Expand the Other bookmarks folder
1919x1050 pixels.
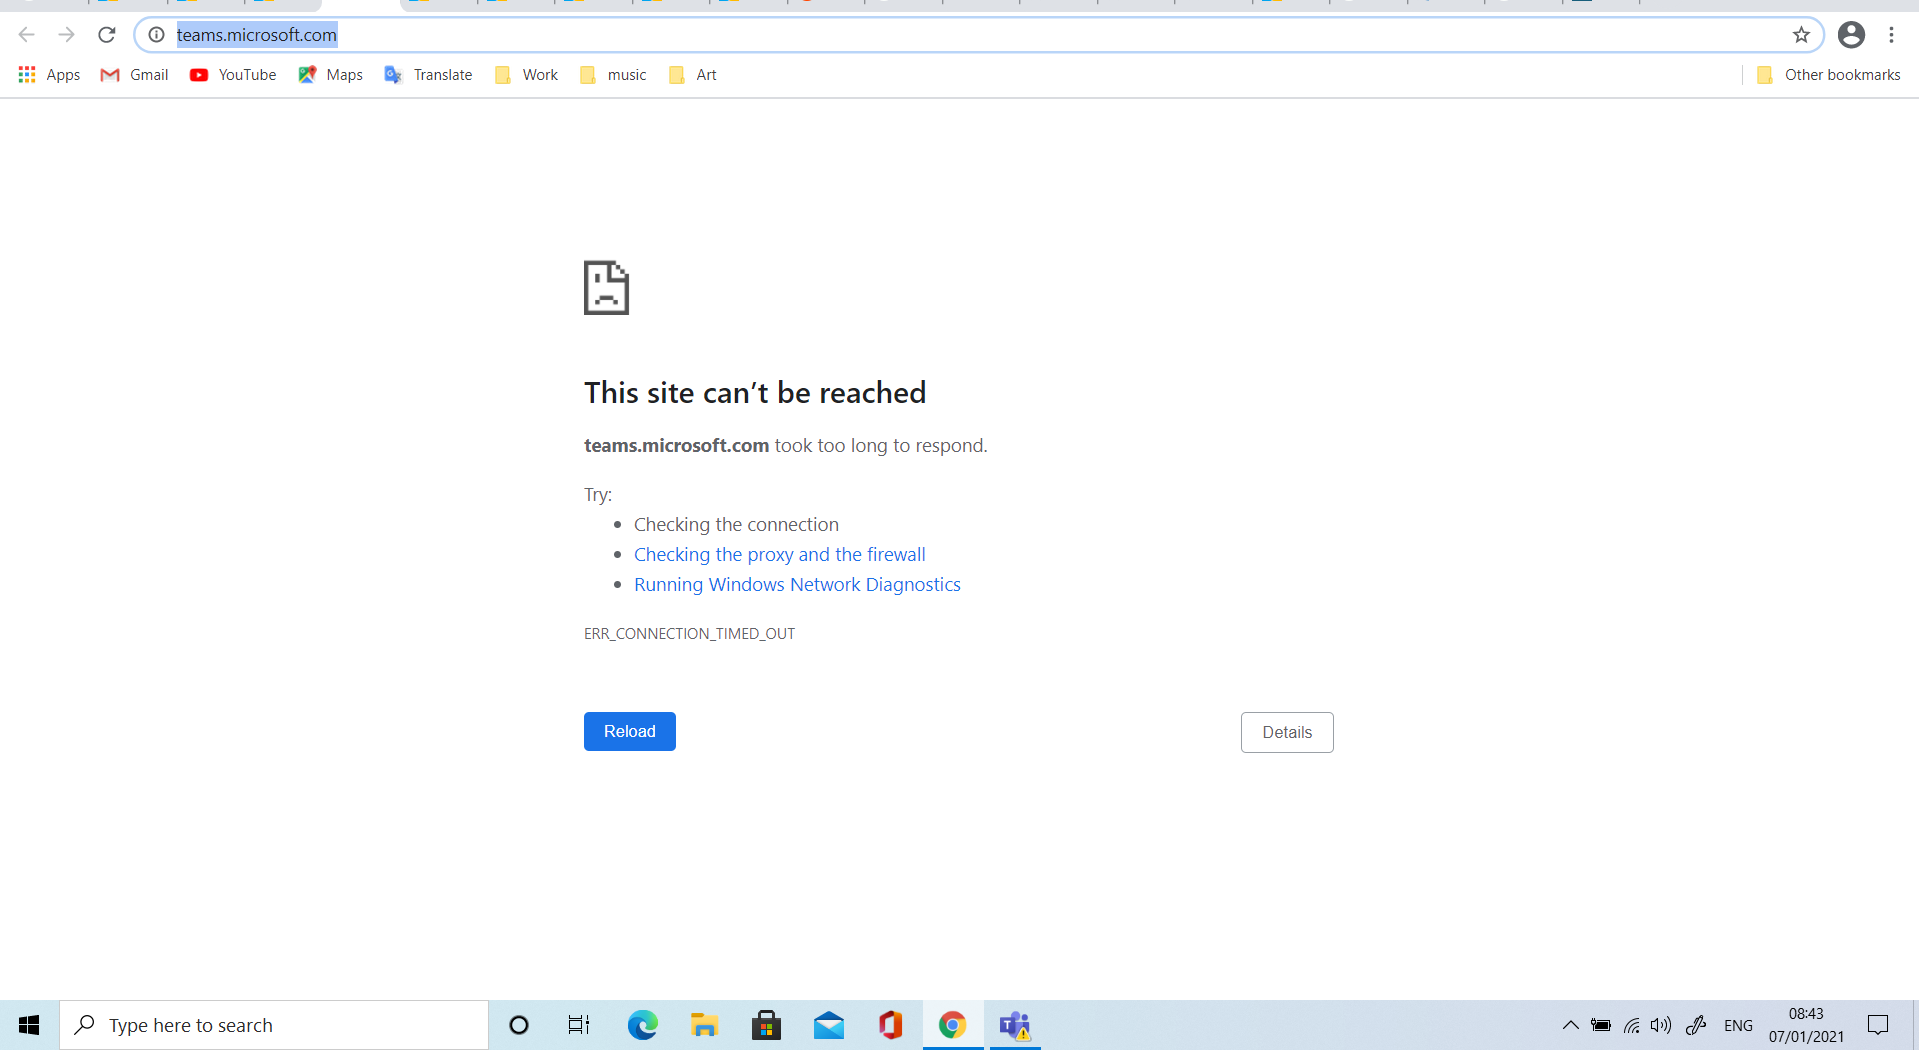pos(1828,75)
